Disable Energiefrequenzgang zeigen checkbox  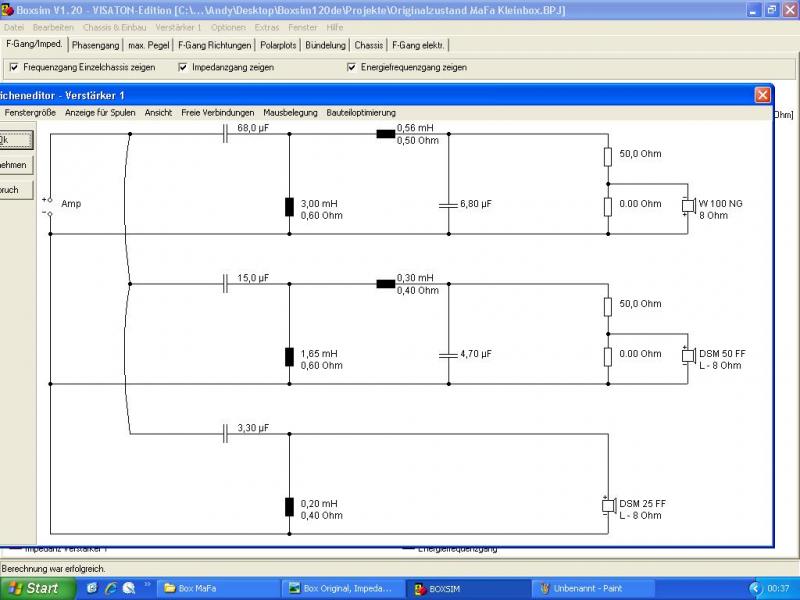pyautogui.click(x=352, y=68)
